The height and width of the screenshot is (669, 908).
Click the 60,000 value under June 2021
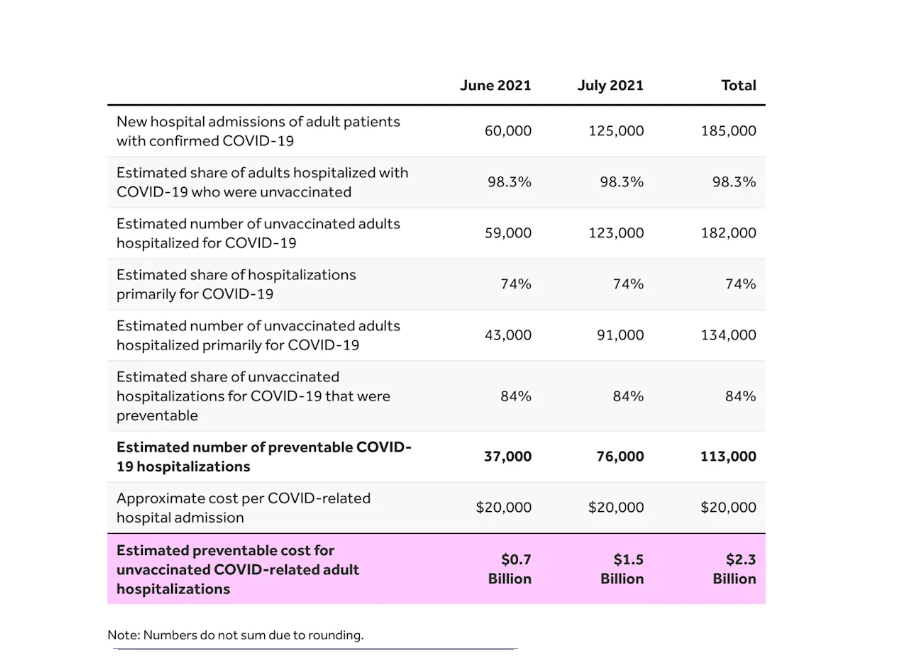[x=508, y=131]
